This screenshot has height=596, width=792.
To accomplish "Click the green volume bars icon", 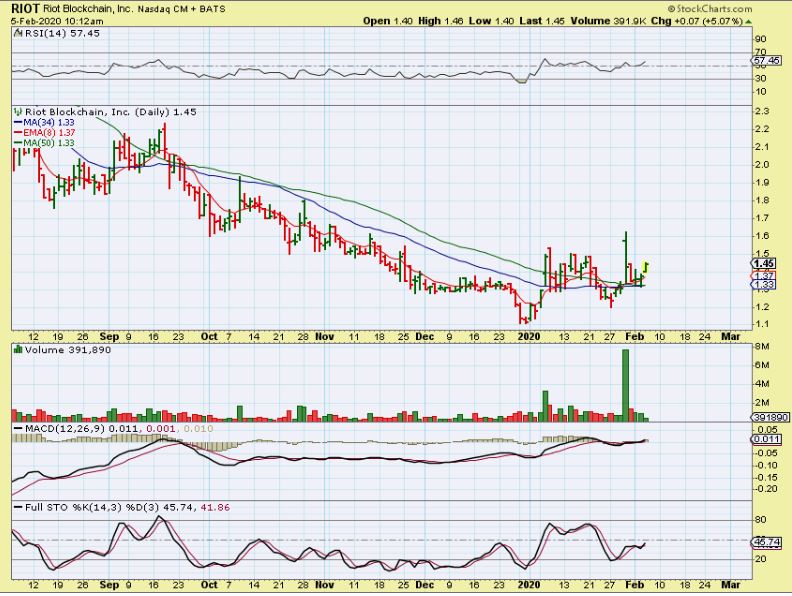I will coord(18,350).
